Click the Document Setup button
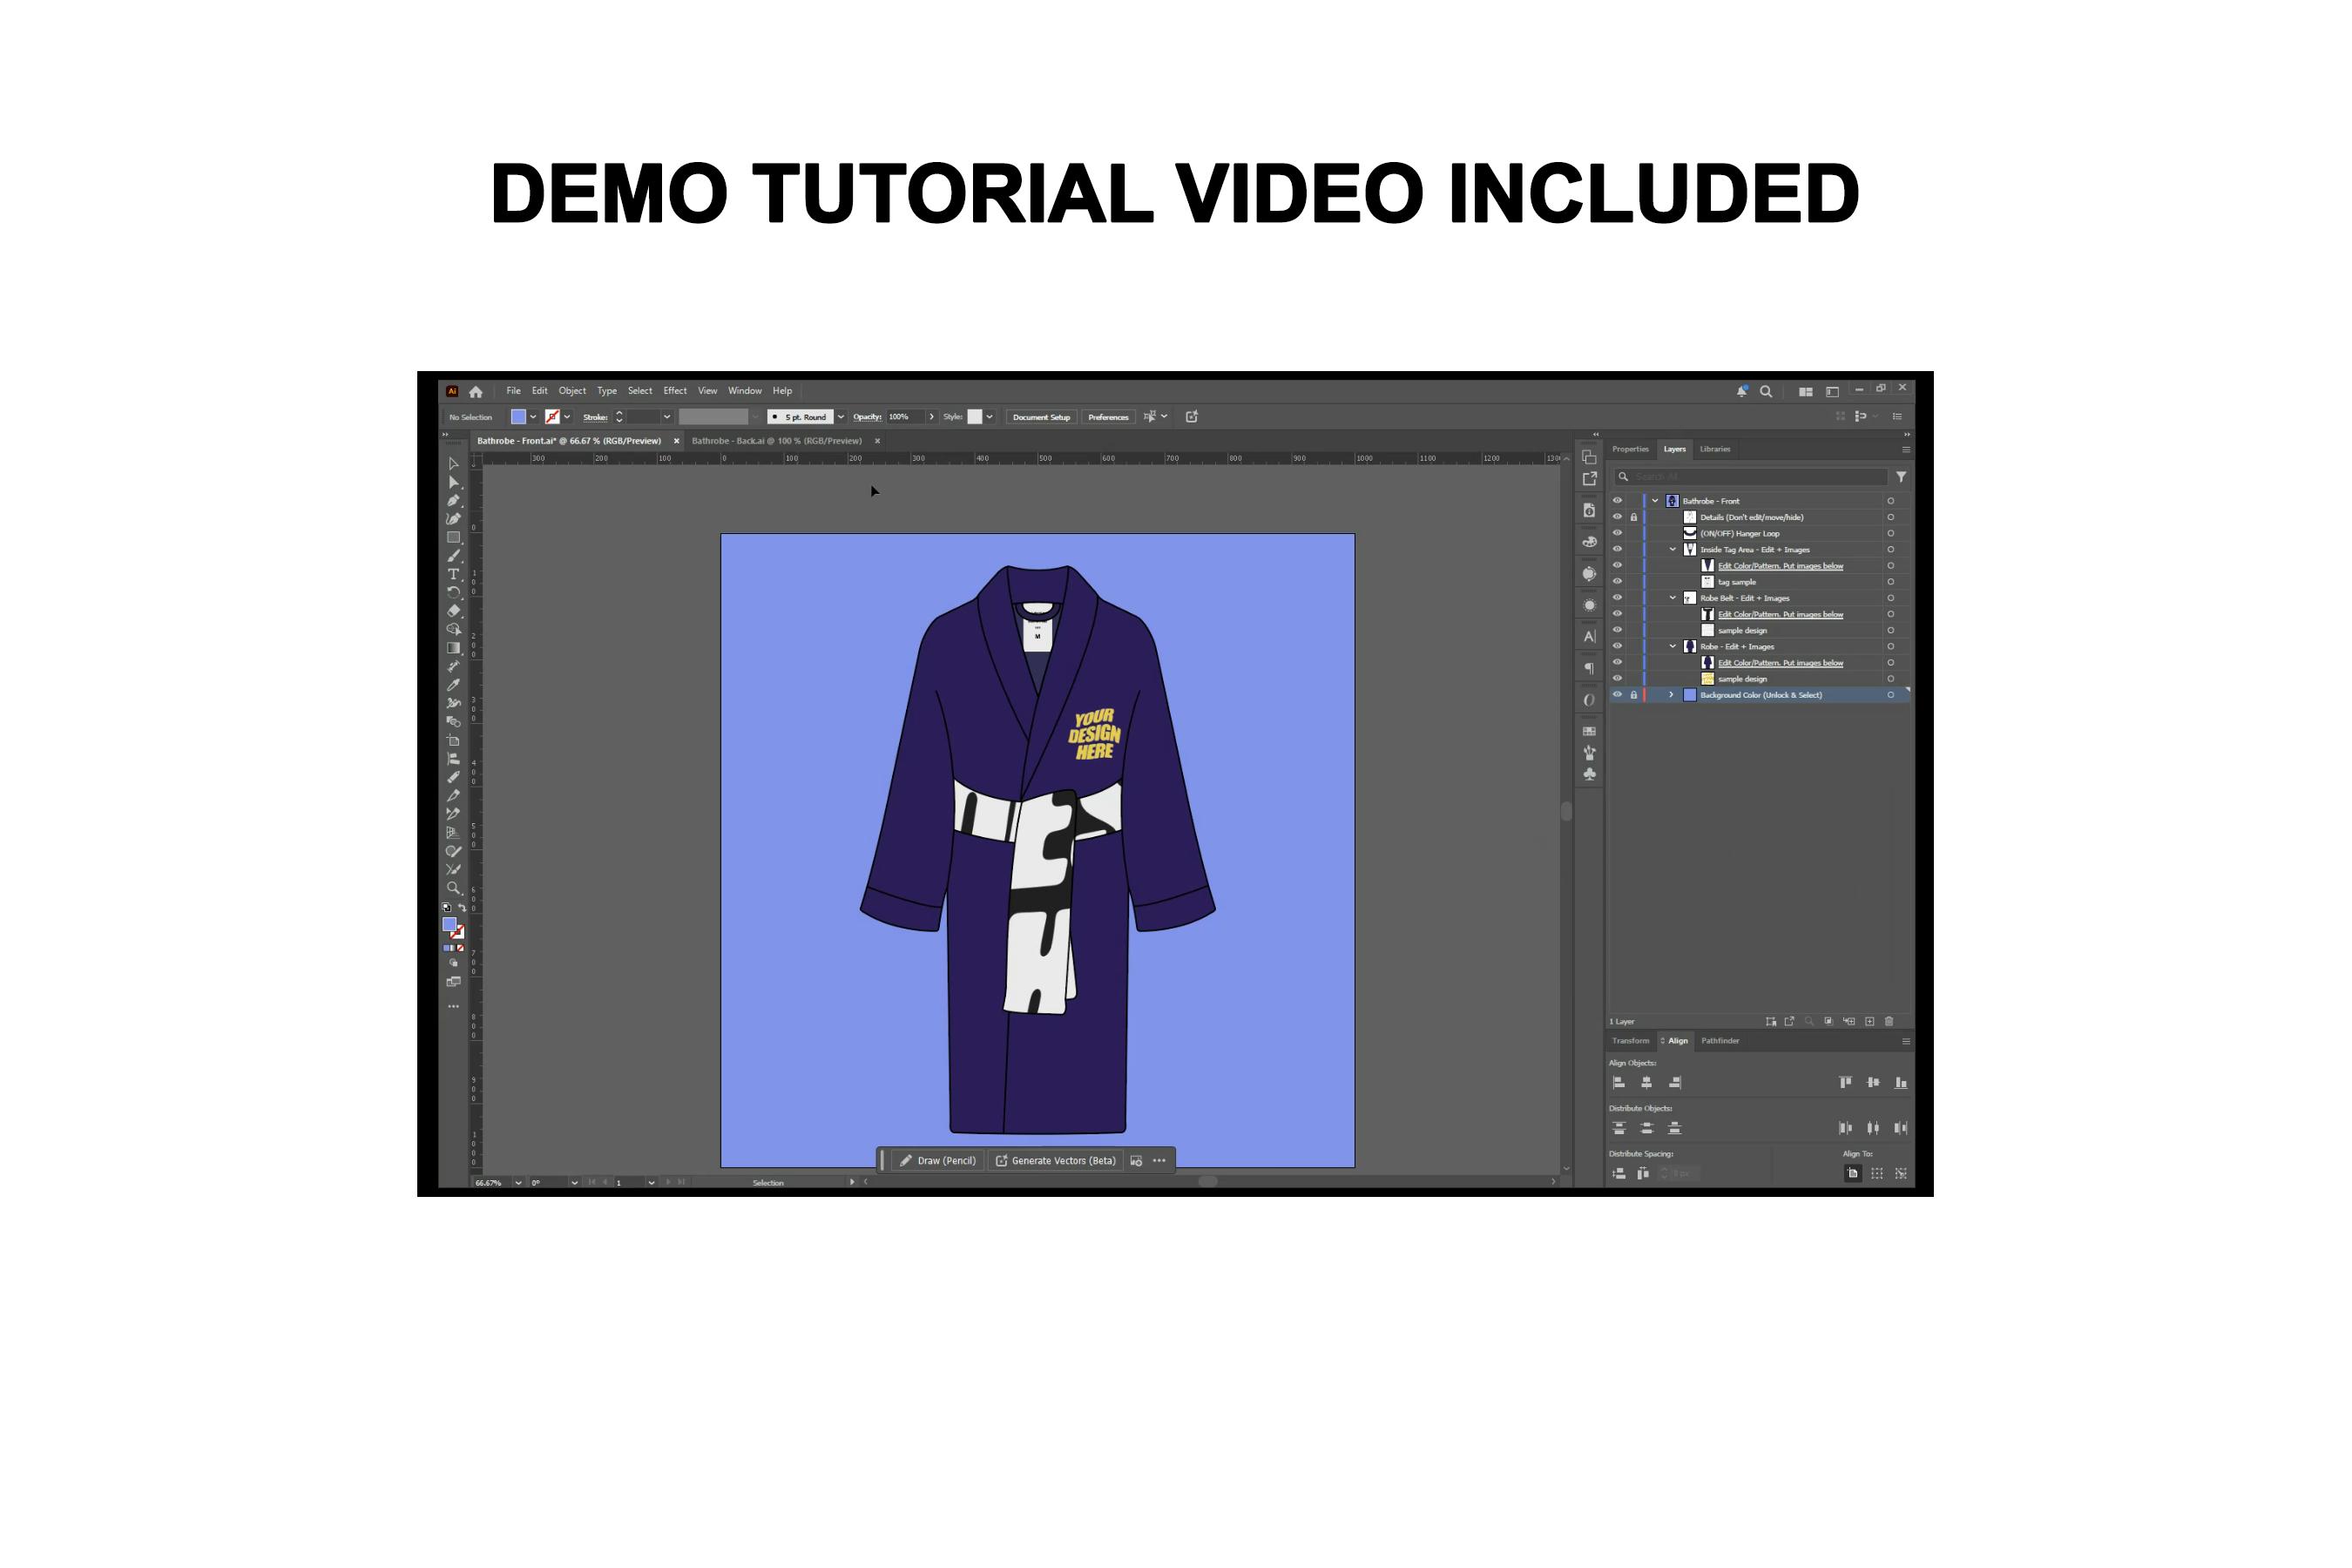This screenshot has width=2352, height=1568. [1041, 417]
